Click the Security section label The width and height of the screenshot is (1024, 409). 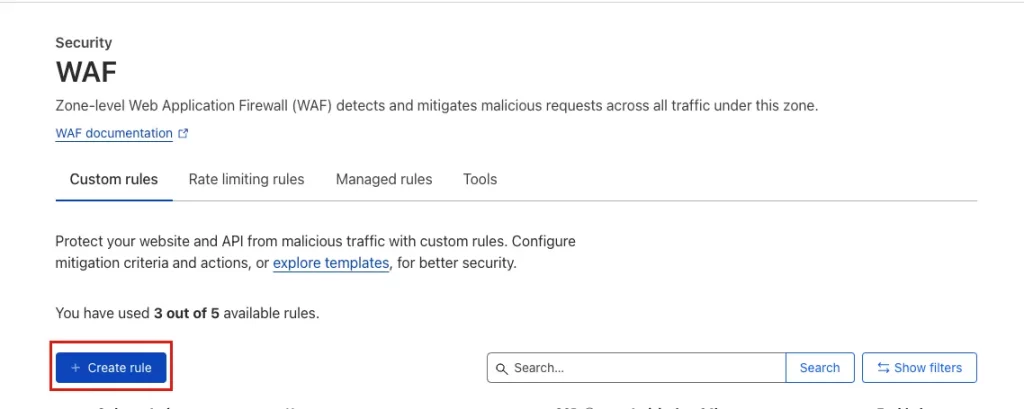click(84, 43)
